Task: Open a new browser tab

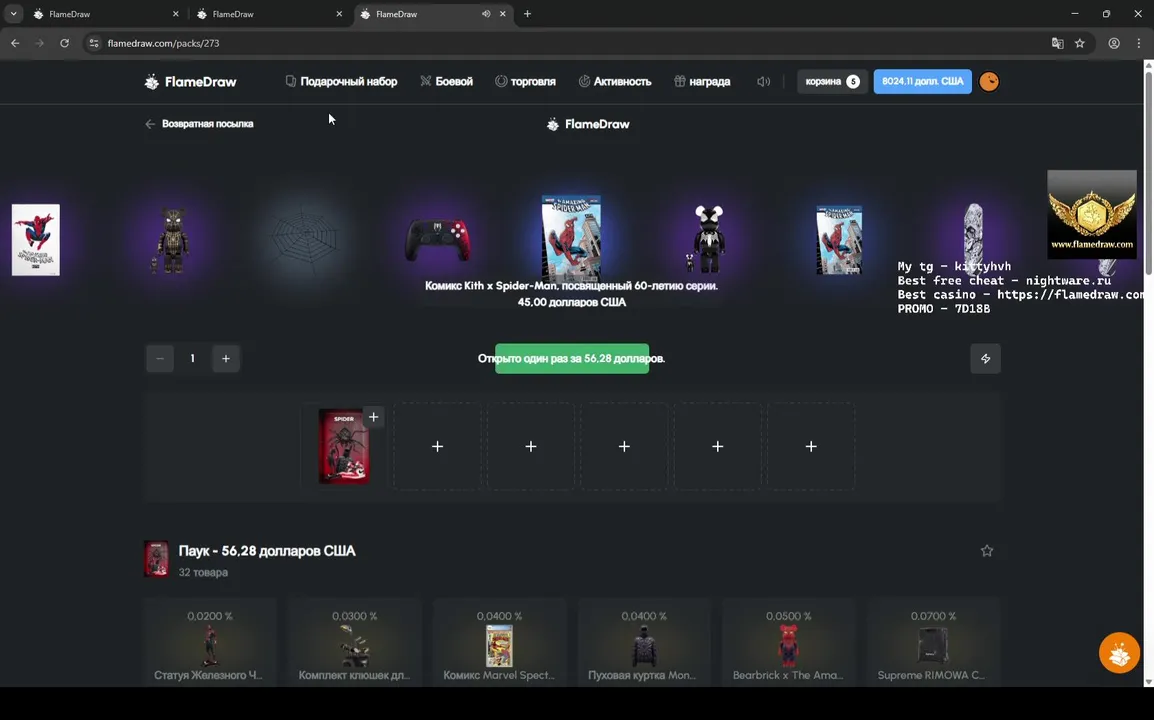Action: (527, 14)
